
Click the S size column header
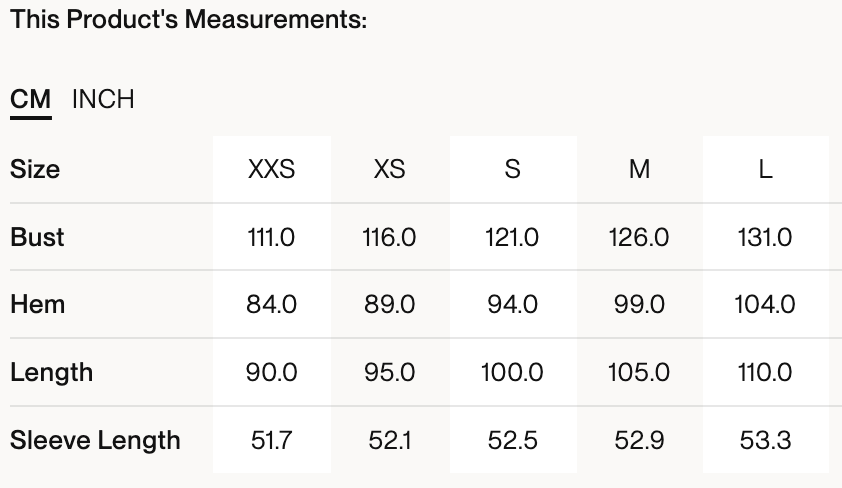click(x=513, y=169)
